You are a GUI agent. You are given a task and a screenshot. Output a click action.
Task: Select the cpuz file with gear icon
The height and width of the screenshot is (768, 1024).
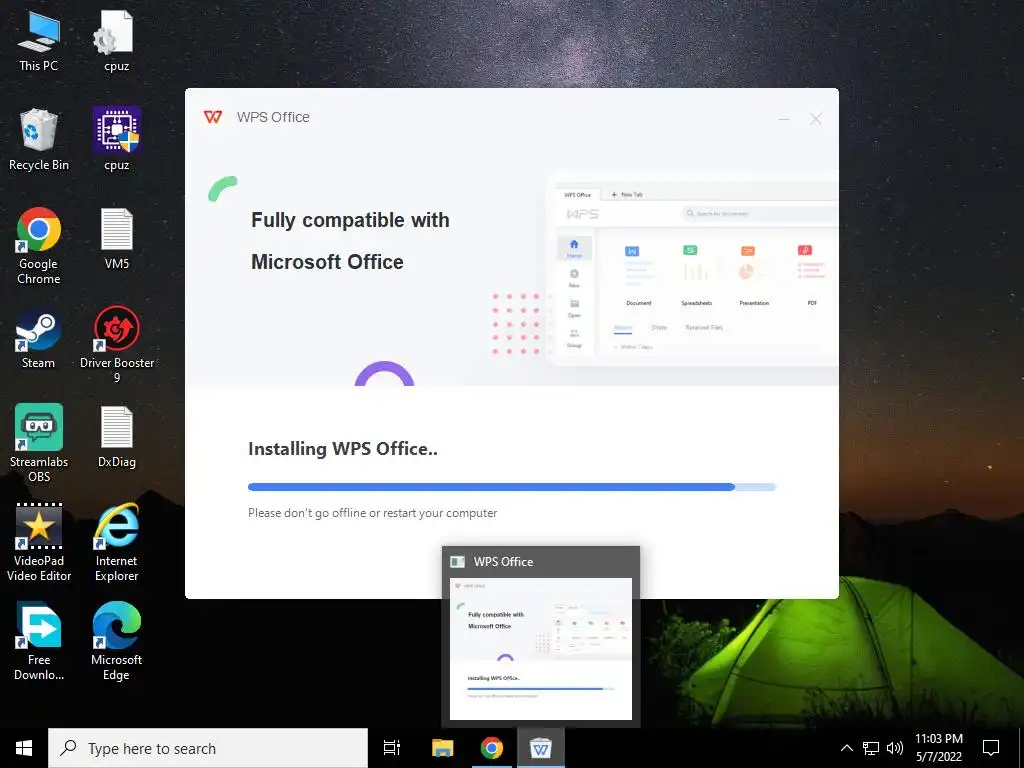(x=116, y=41)
